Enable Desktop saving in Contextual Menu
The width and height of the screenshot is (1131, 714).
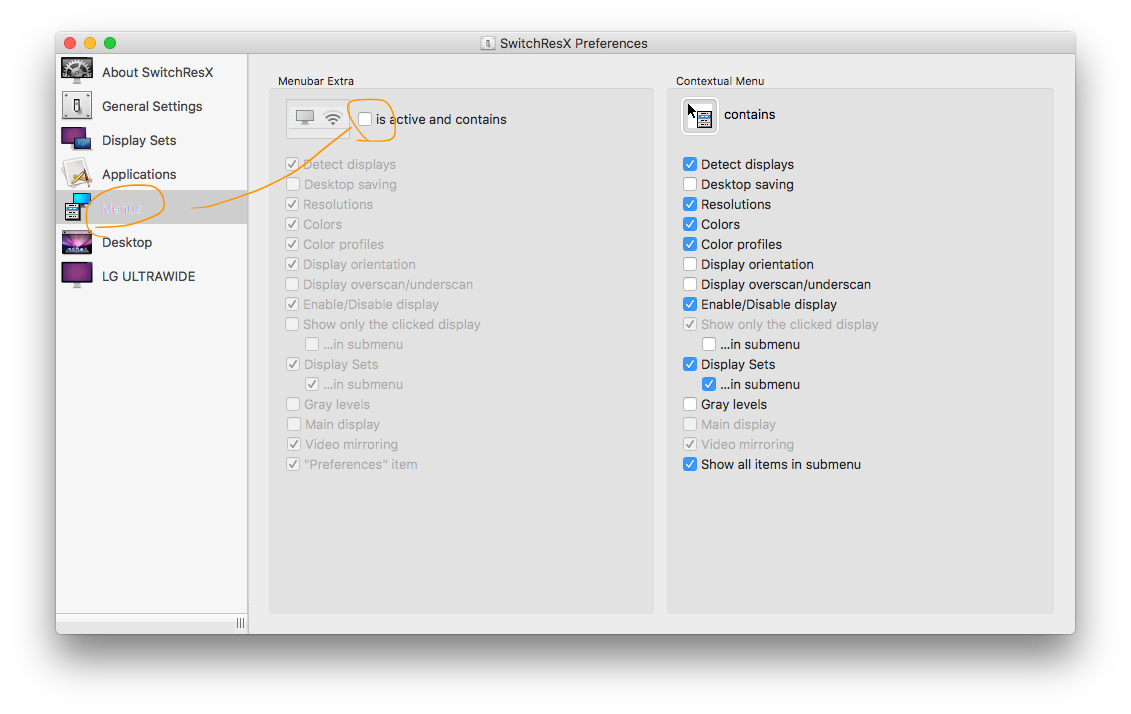[690, 184]
